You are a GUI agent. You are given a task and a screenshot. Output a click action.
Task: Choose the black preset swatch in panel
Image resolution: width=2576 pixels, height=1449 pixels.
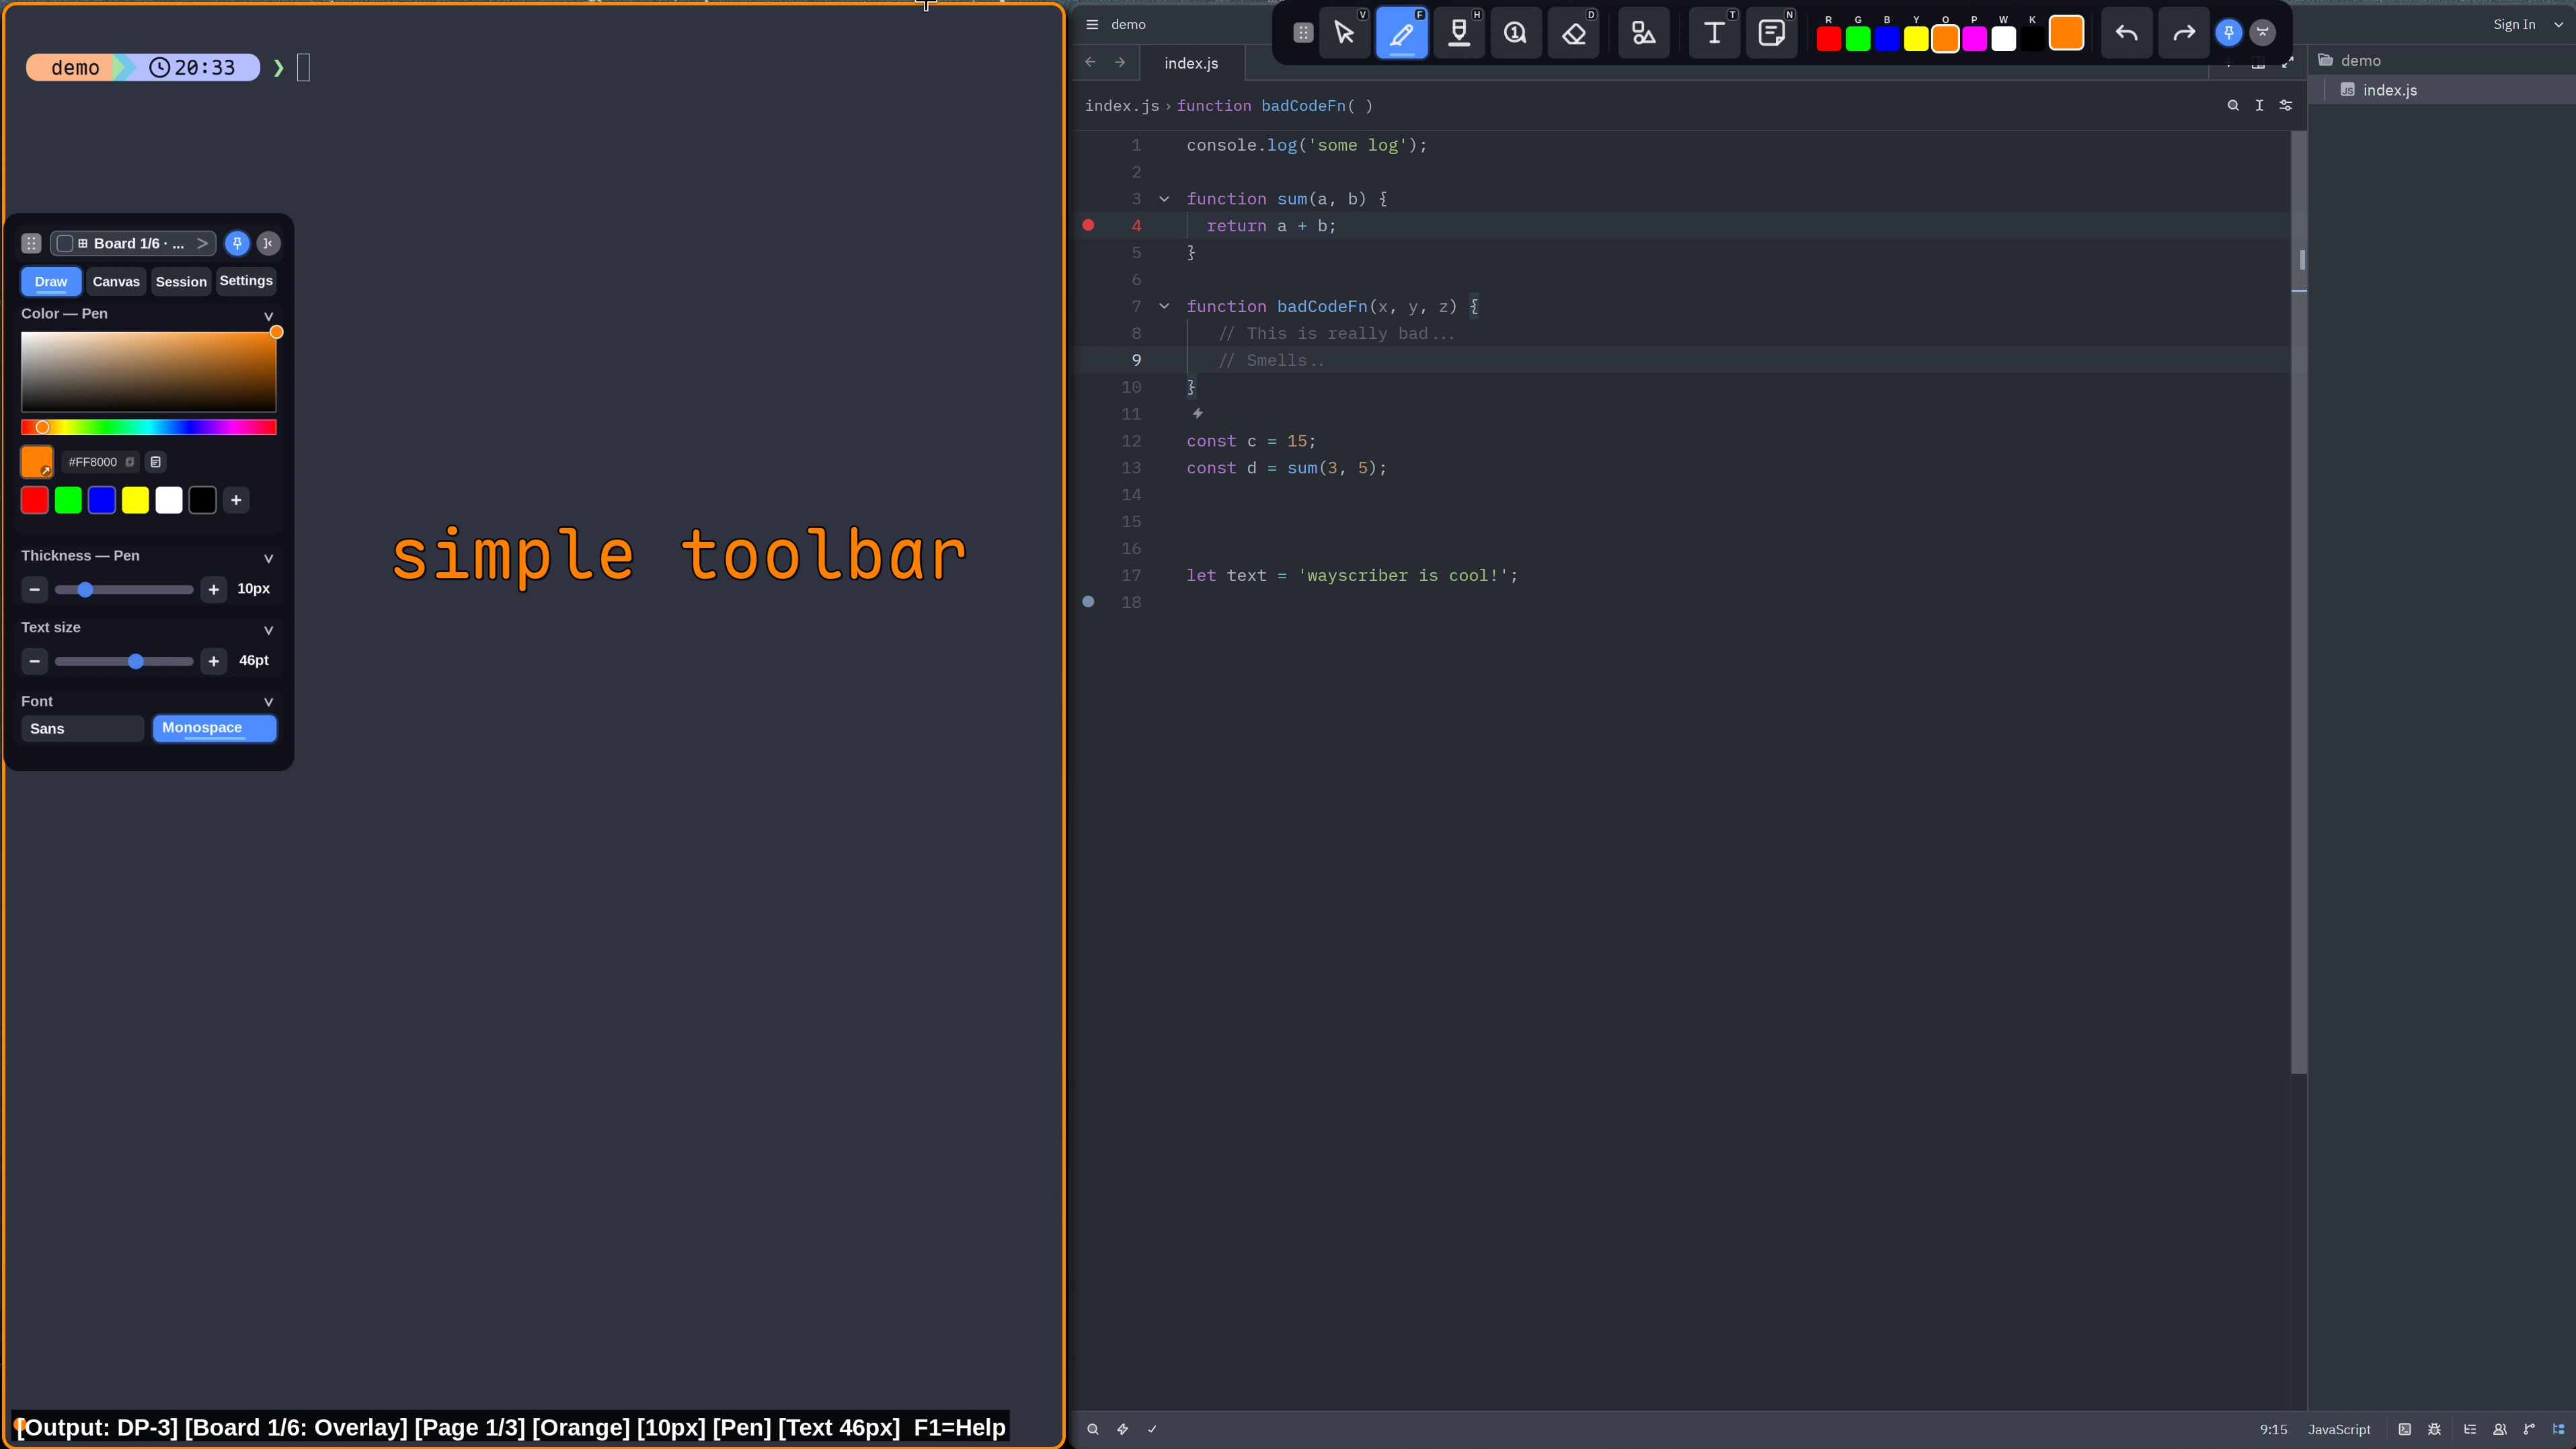pos(202,500)
